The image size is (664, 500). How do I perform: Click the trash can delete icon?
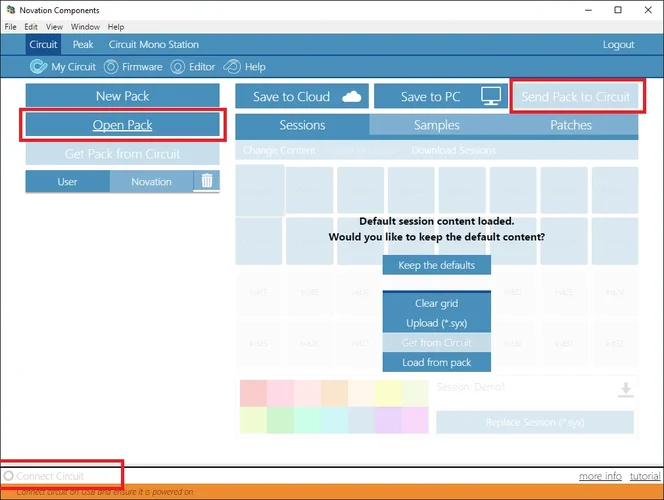coord(207,181)
